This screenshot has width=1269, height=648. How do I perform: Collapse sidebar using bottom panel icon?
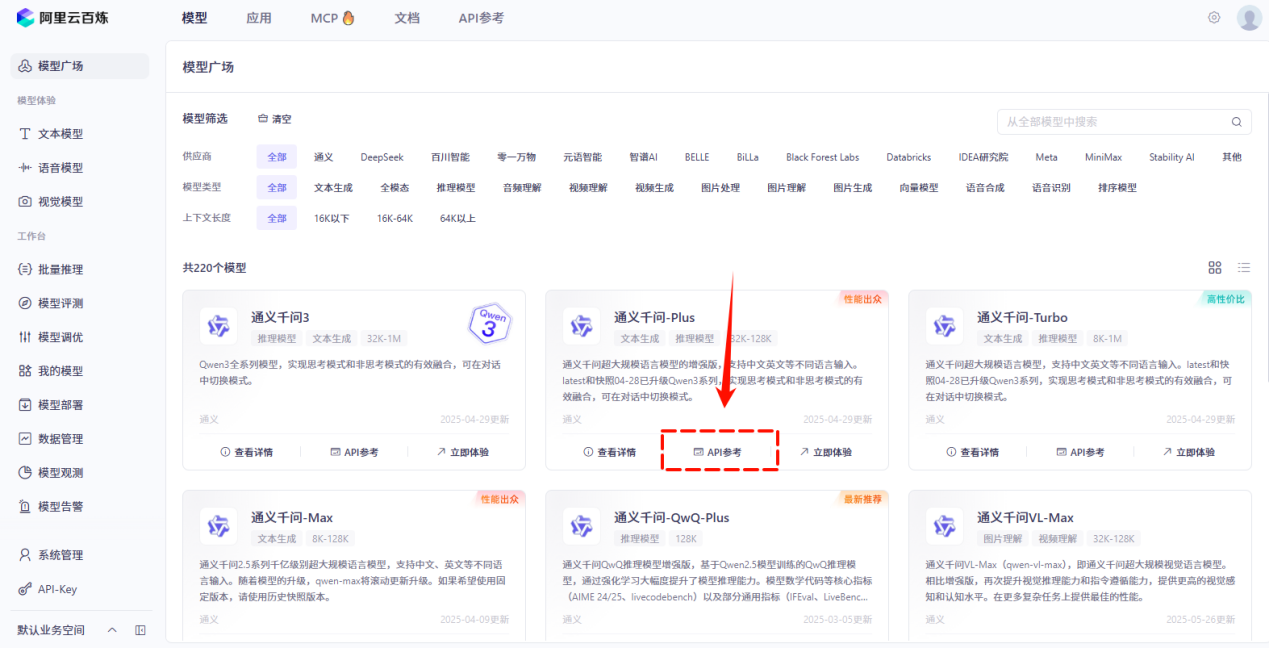(x=140, y=630)
